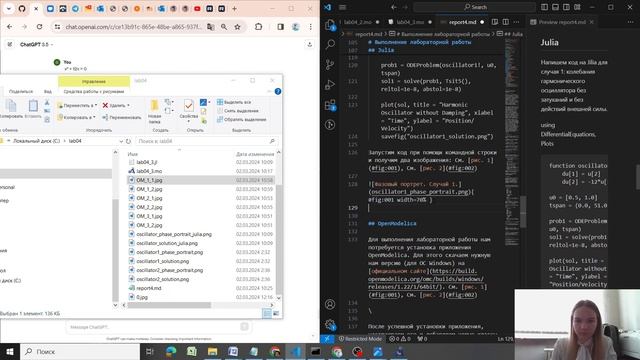Click Rename in the Explorer ribbon
This screenshot has width=640, height=360.
[x=122, y=117]
